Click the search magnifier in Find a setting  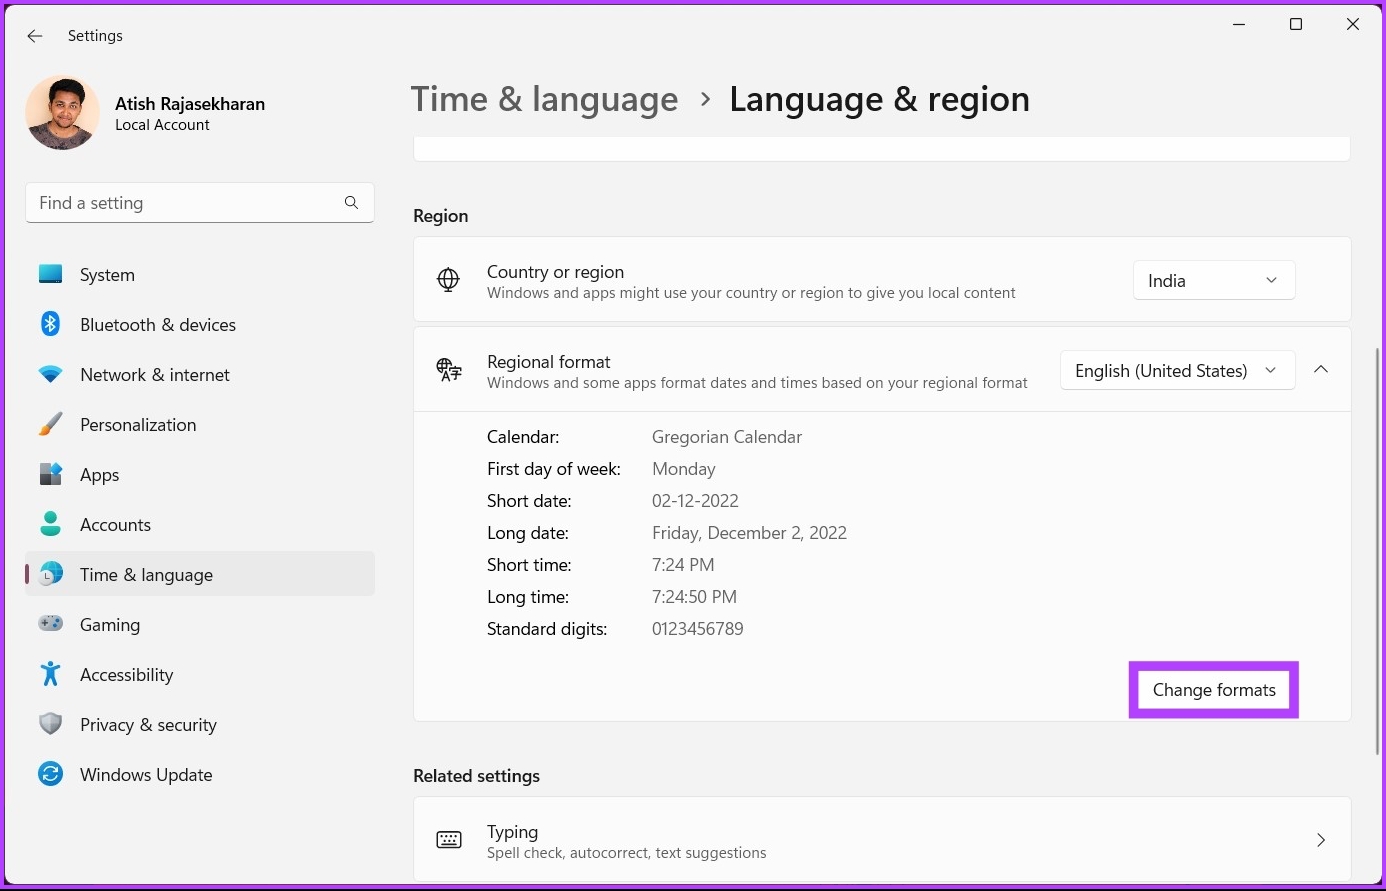351,202
